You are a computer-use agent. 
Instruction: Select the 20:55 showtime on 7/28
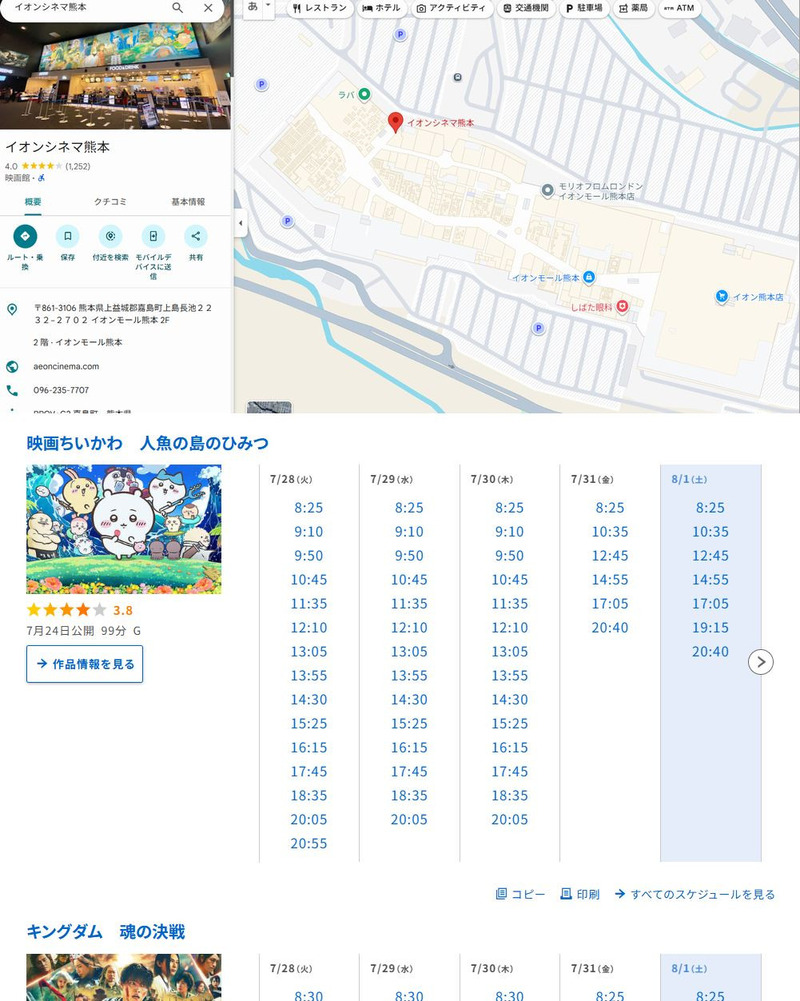click(309, 843)
